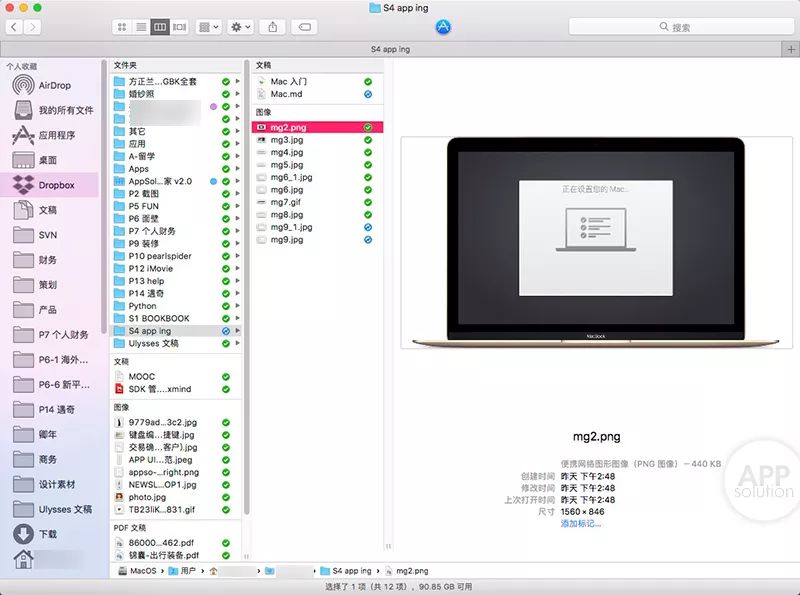Switch to list view in the toolbar

point(139,27)
